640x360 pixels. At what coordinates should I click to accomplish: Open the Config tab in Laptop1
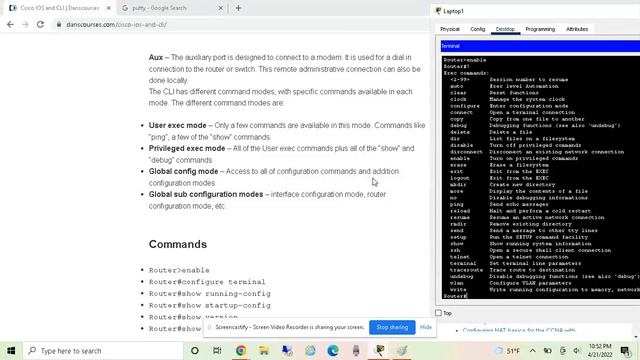coord(478,29)
